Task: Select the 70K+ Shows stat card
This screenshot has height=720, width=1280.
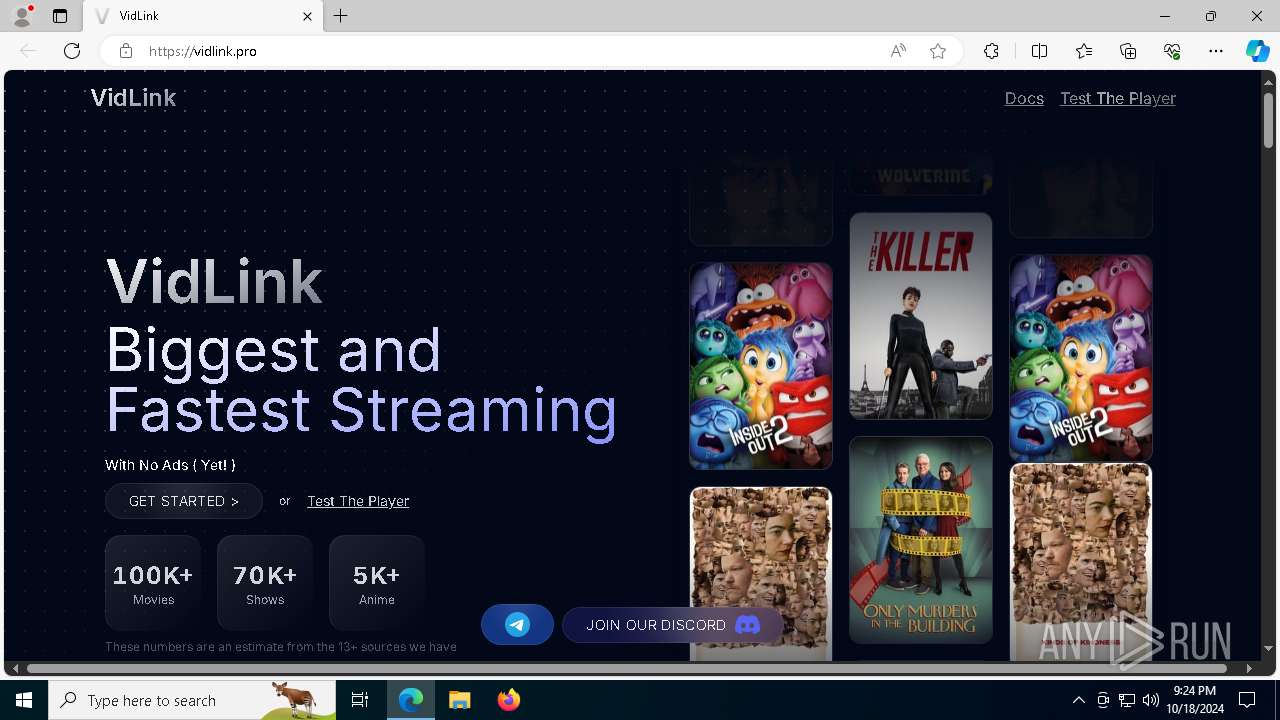Action: 265,583
